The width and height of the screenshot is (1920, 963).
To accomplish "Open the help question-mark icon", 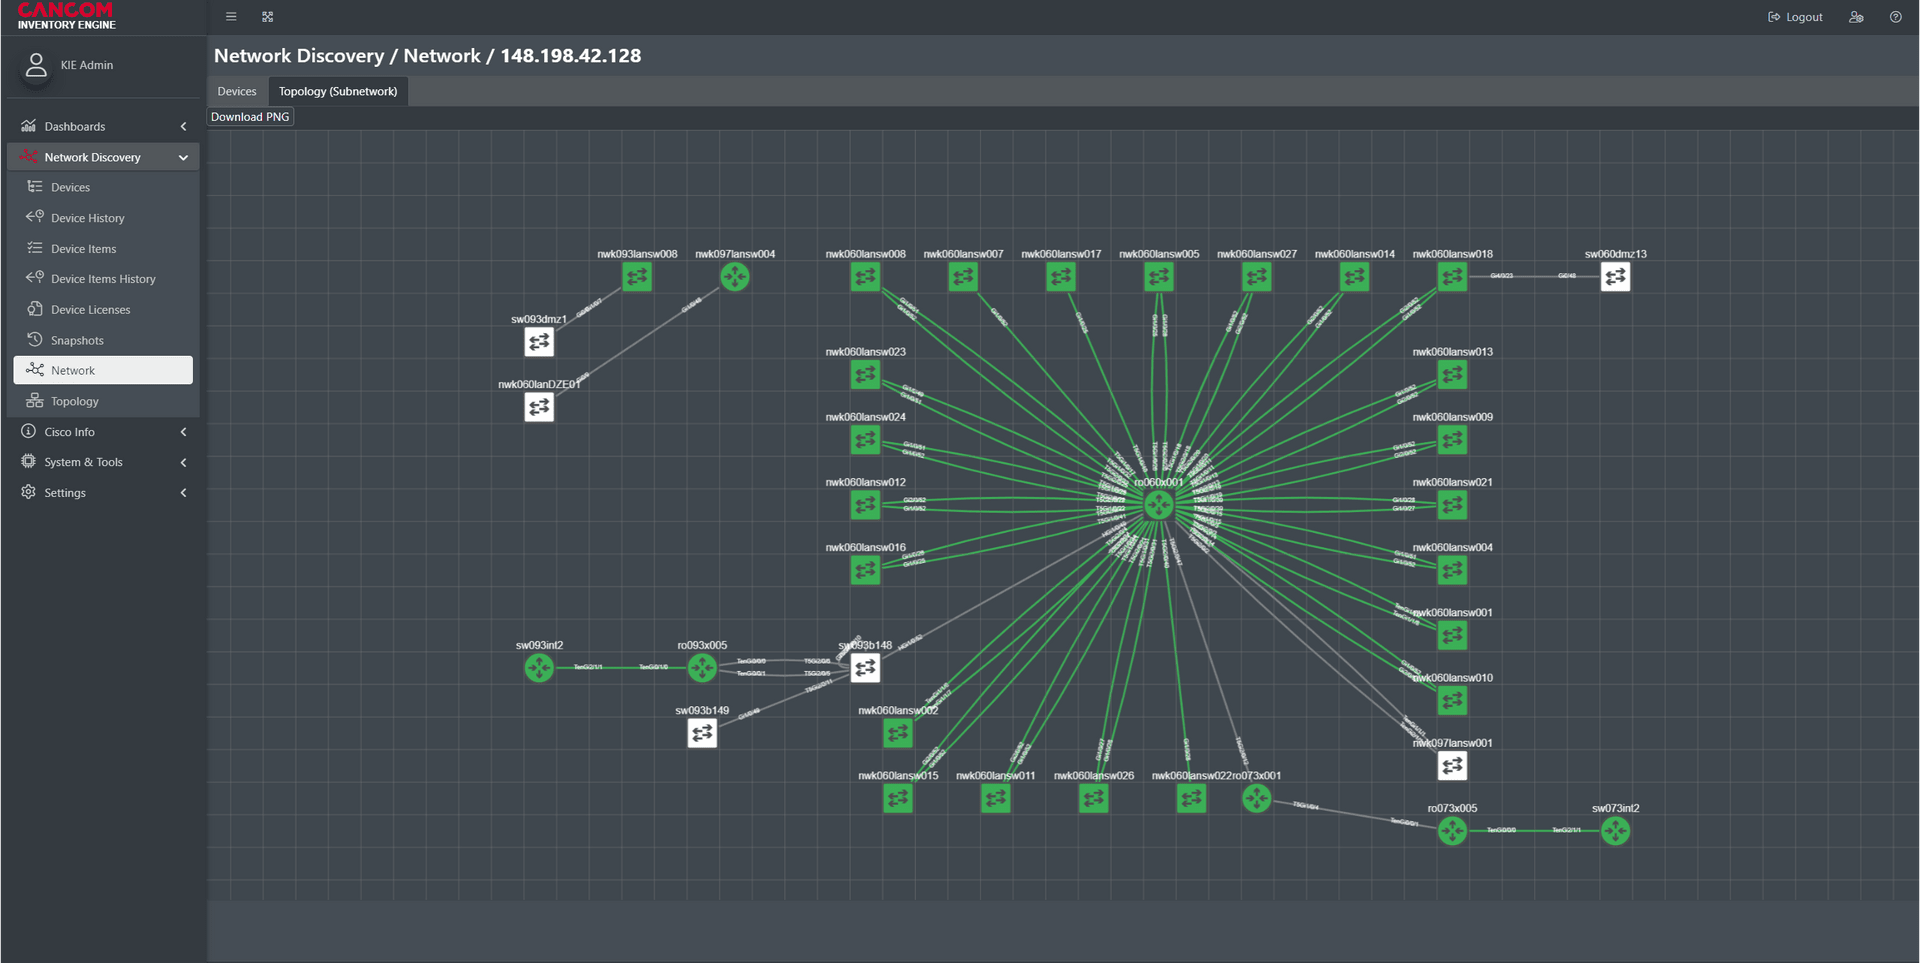I will (1895, 16).
